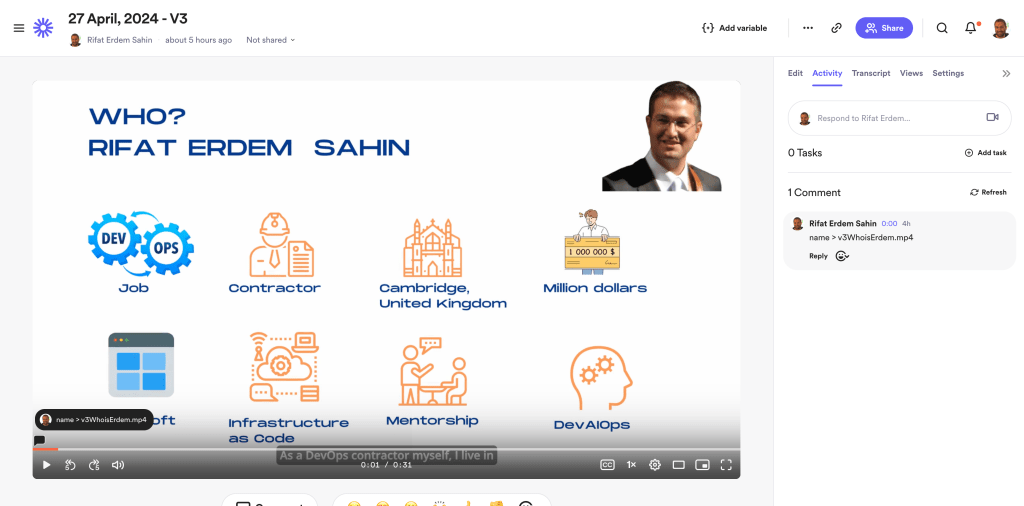Click the video progress bar

(x=387, y=449)
